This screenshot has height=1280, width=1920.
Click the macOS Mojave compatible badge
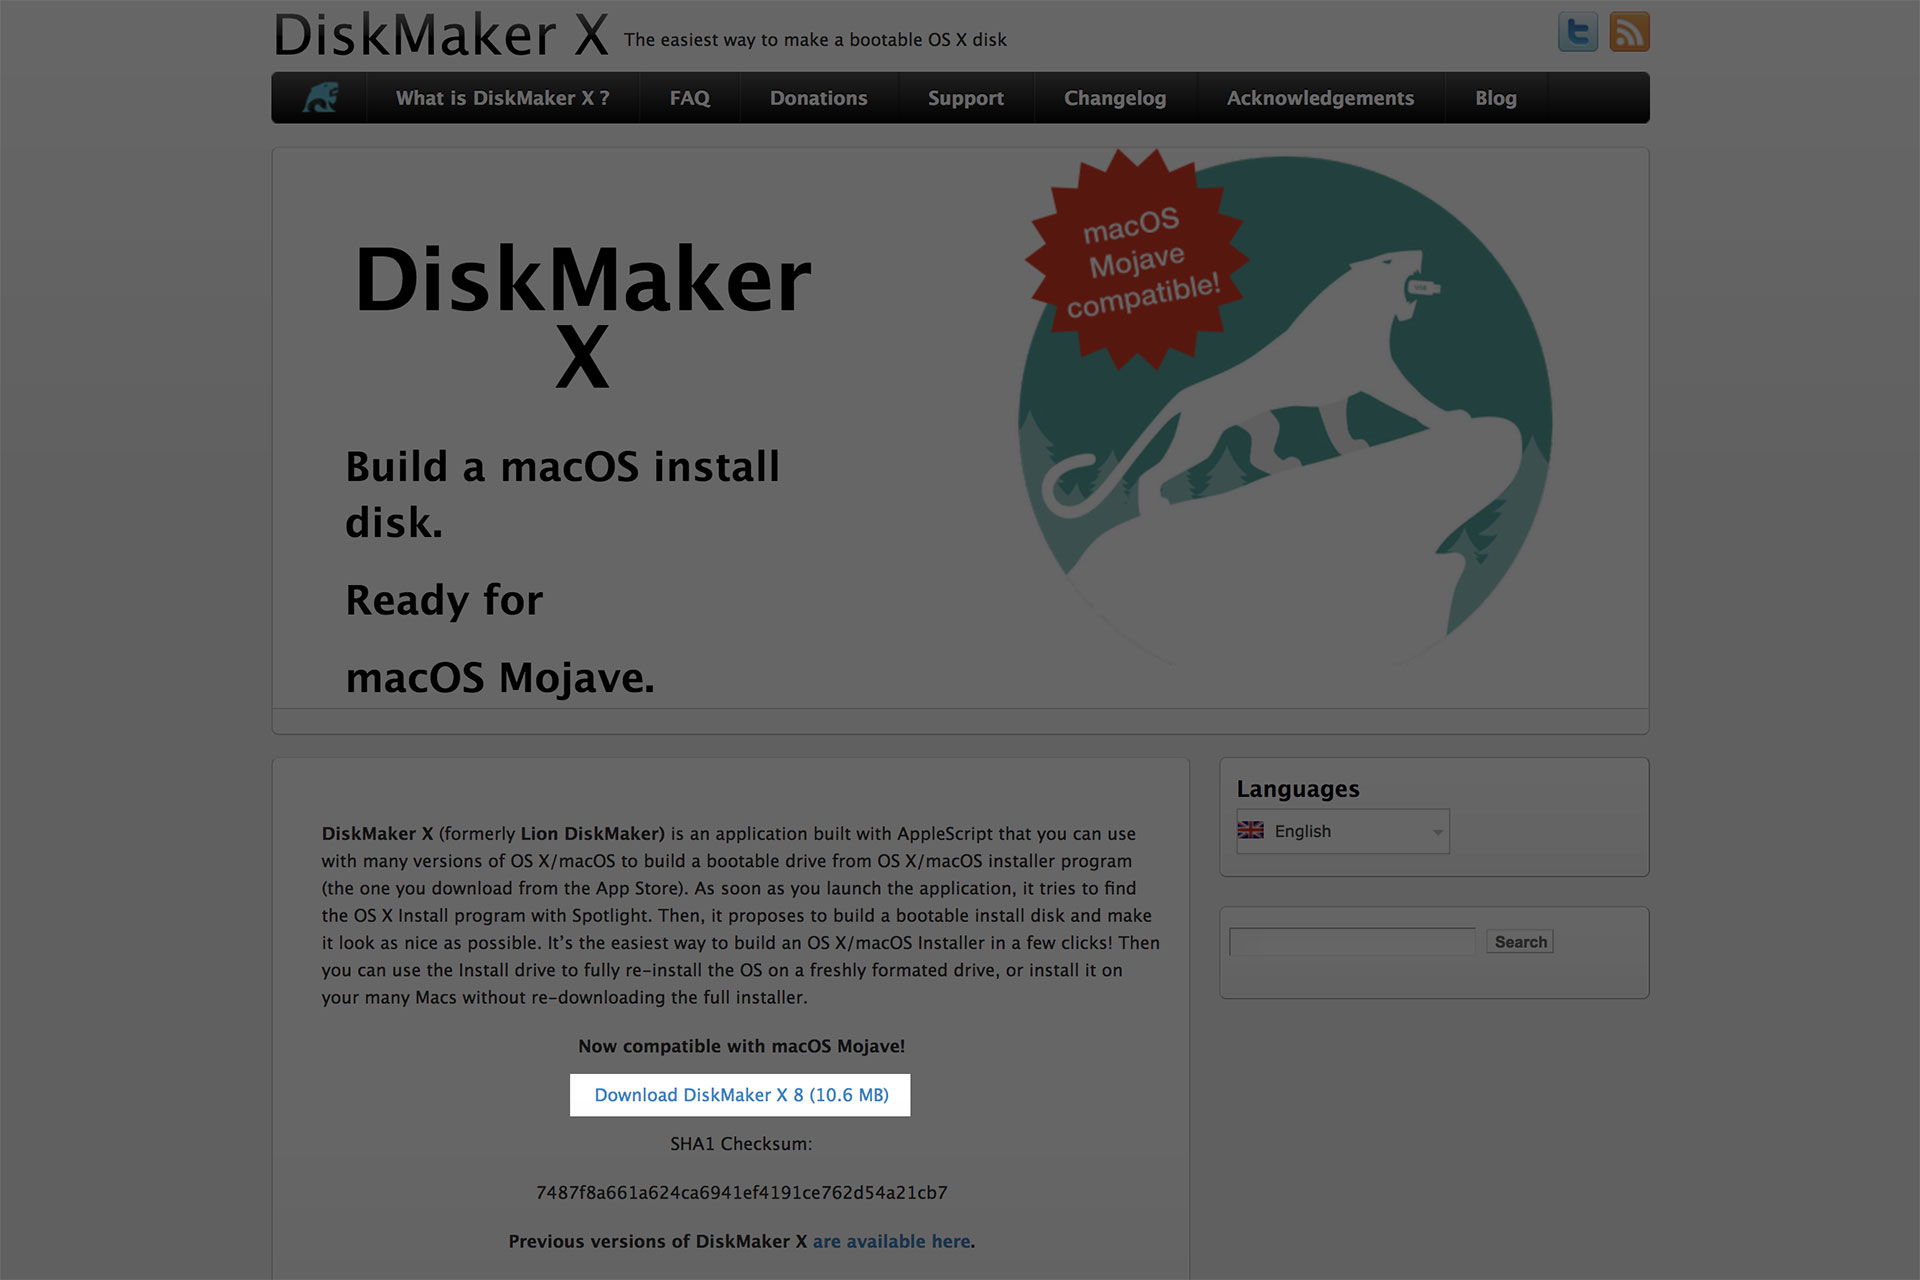(1138, 260)
